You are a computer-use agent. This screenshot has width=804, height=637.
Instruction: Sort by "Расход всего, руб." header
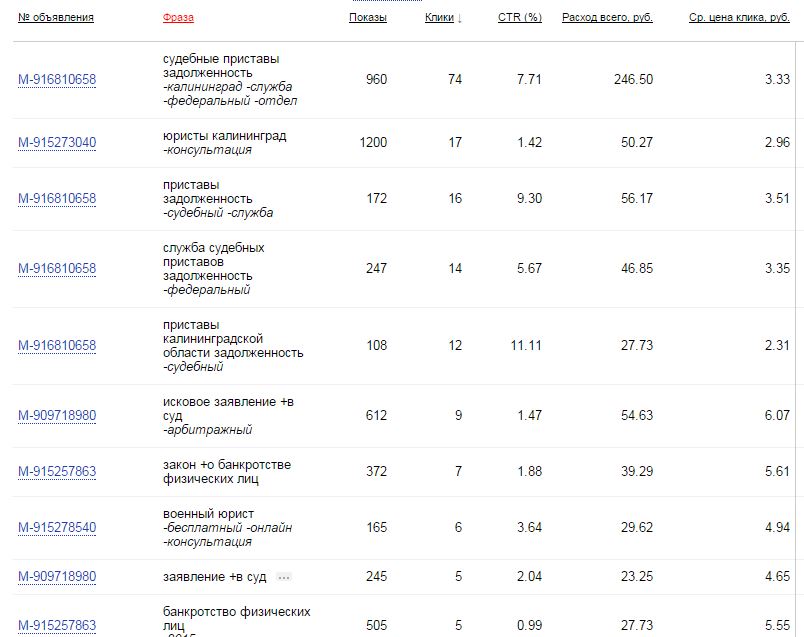coord(607,18)
